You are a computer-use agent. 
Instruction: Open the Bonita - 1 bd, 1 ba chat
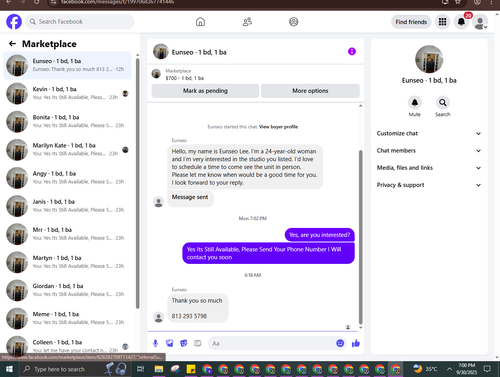click(67, 121)
